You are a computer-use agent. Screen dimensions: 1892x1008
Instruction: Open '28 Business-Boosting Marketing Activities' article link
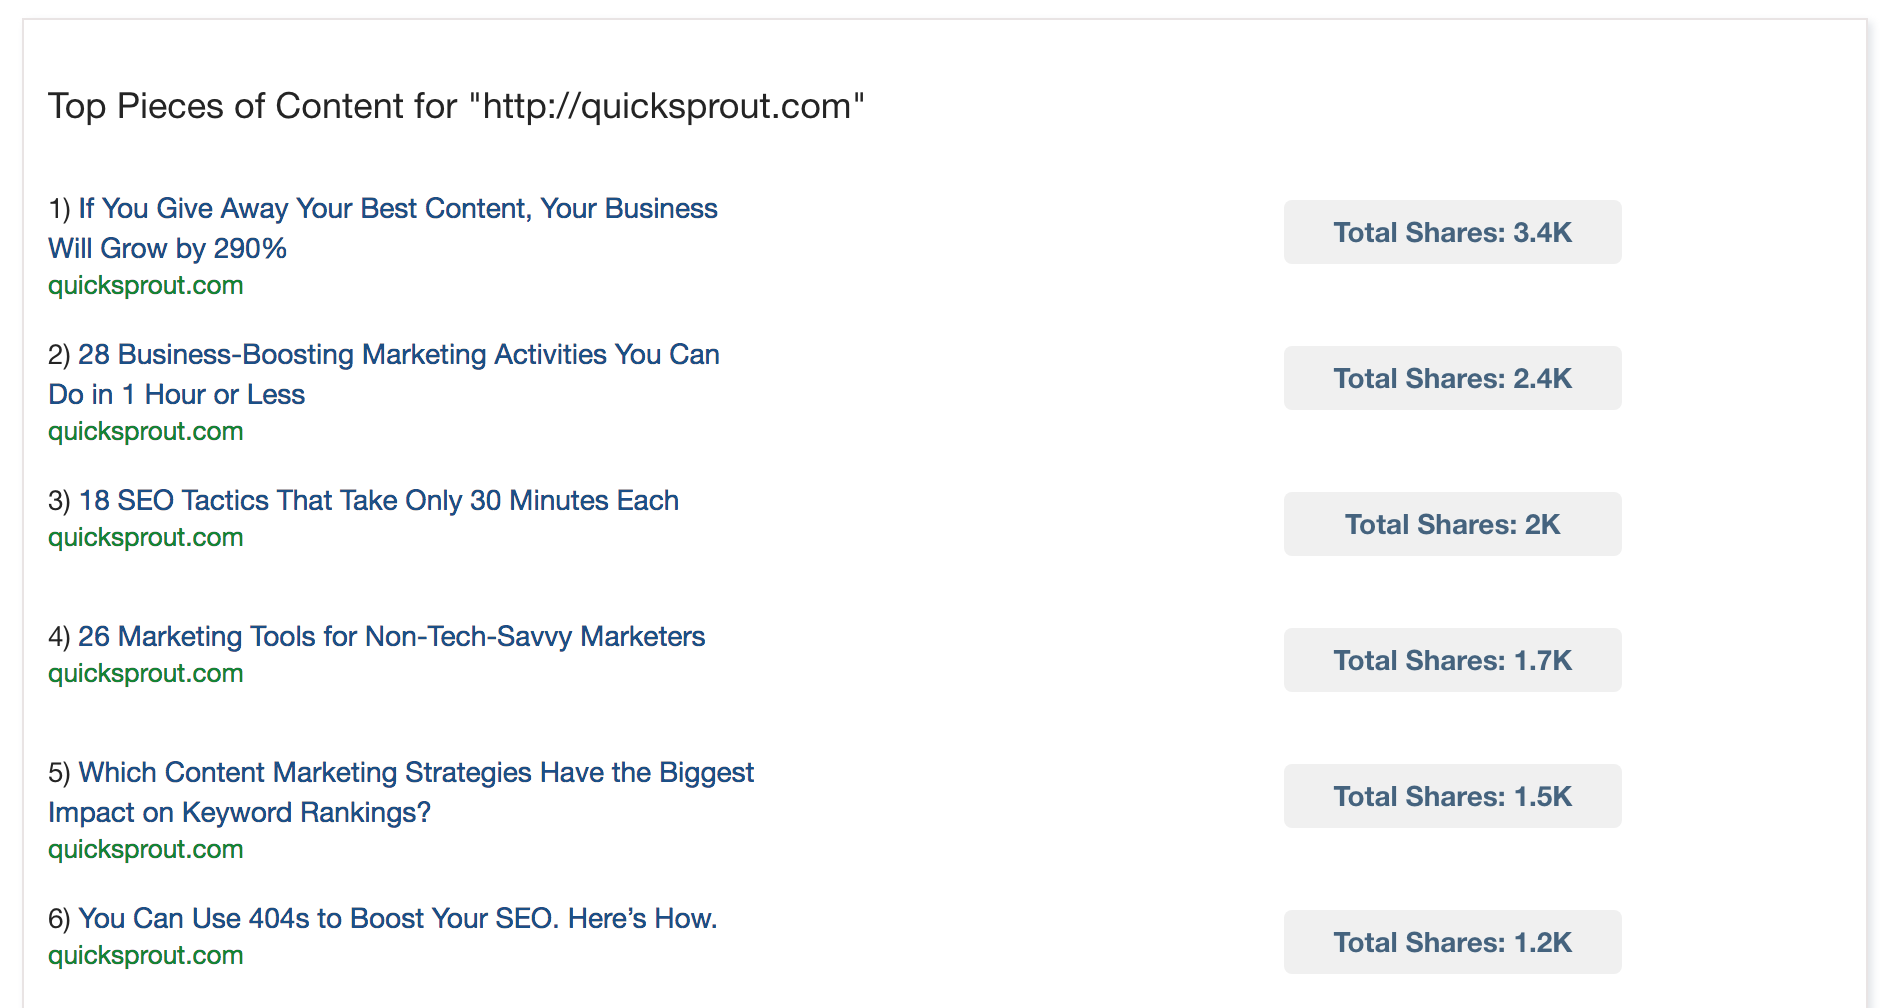tap(398, 355)
